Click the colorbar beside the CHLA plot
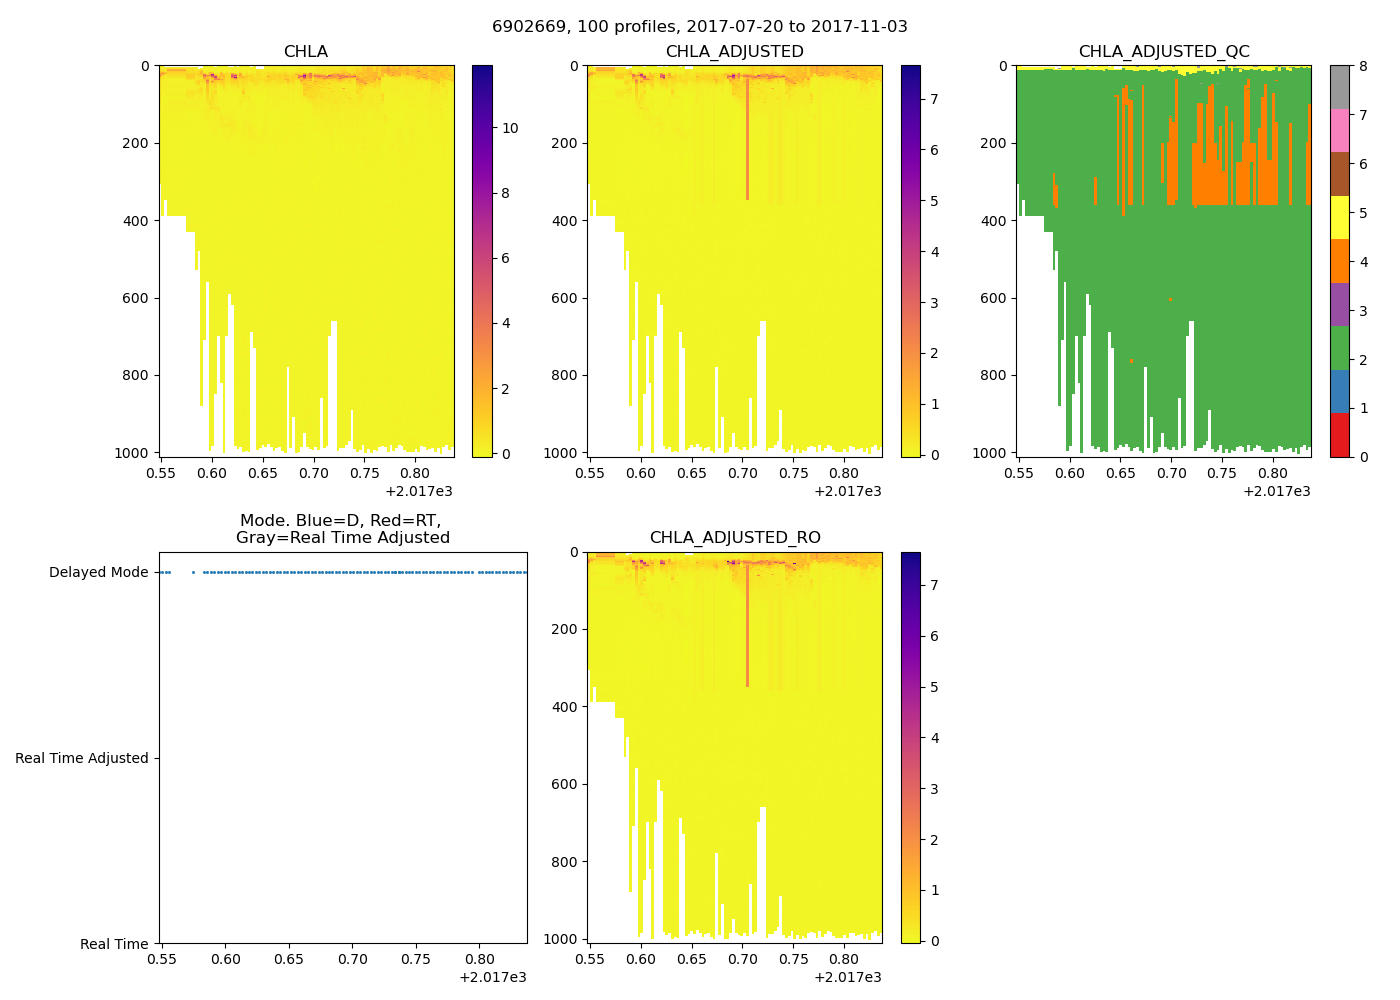Screen dimensions: 1400x1000 (482, 261)
